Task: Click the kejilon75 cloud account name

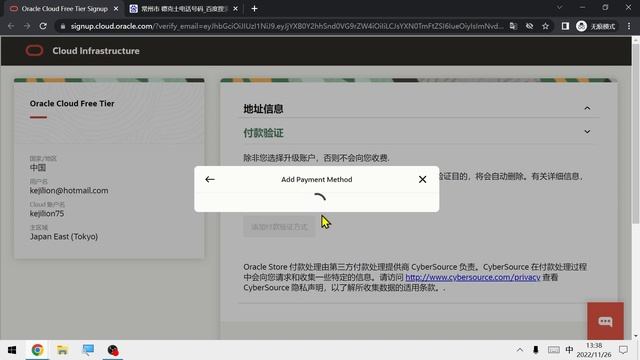Action: pyautogui.click(x=47, y=213)
